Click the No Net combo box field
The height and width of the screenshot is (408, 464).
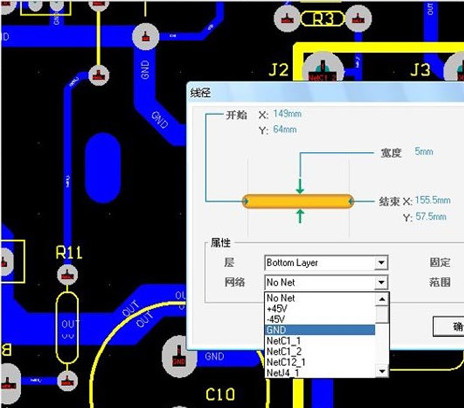[326, 283]
